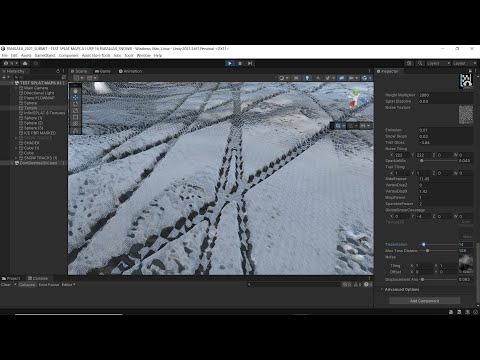Switch to the Game tab
This screenshot has width=480, height=360.
click(103, 71)
